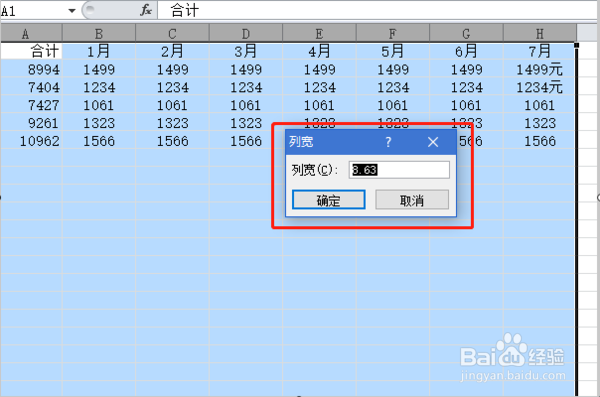600x397 pixels.
Task: Click 1061 in column H
Action: [540, 105]
